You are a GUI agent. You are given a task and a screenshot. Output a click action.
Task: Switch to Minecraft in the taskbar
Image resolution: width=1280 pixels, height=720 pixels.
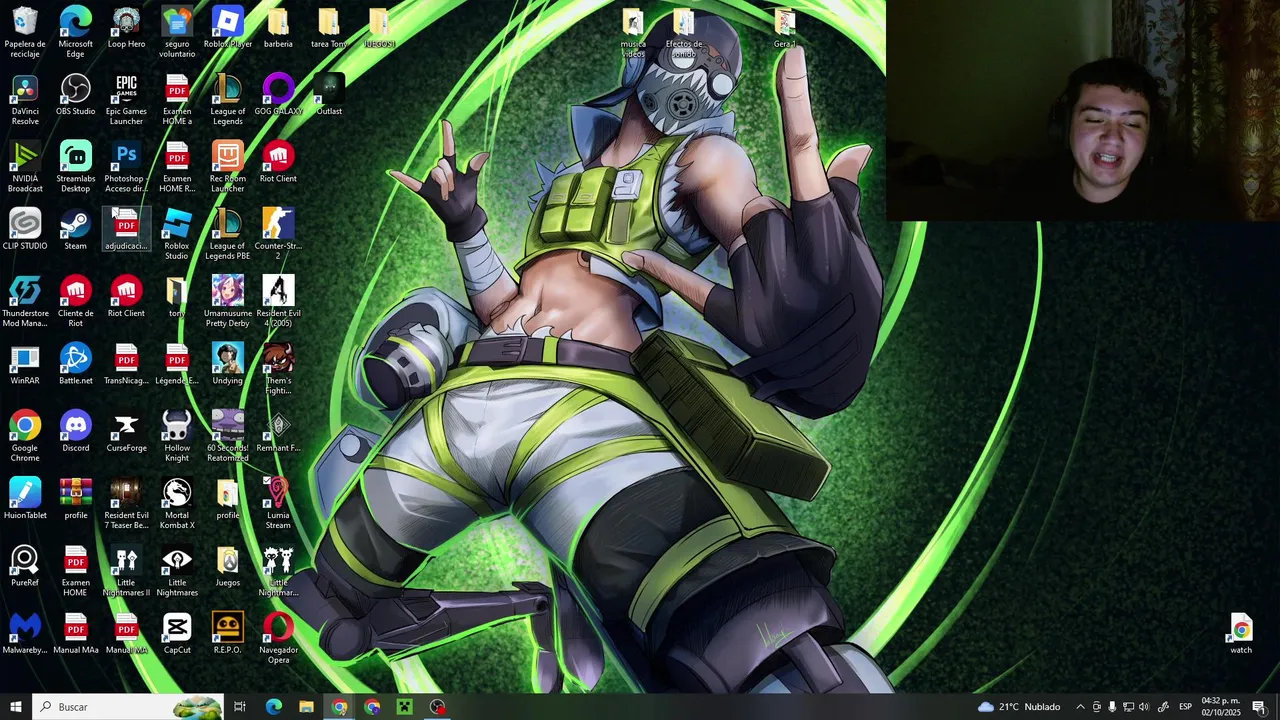pyautogui.click(x=405, y=707)
